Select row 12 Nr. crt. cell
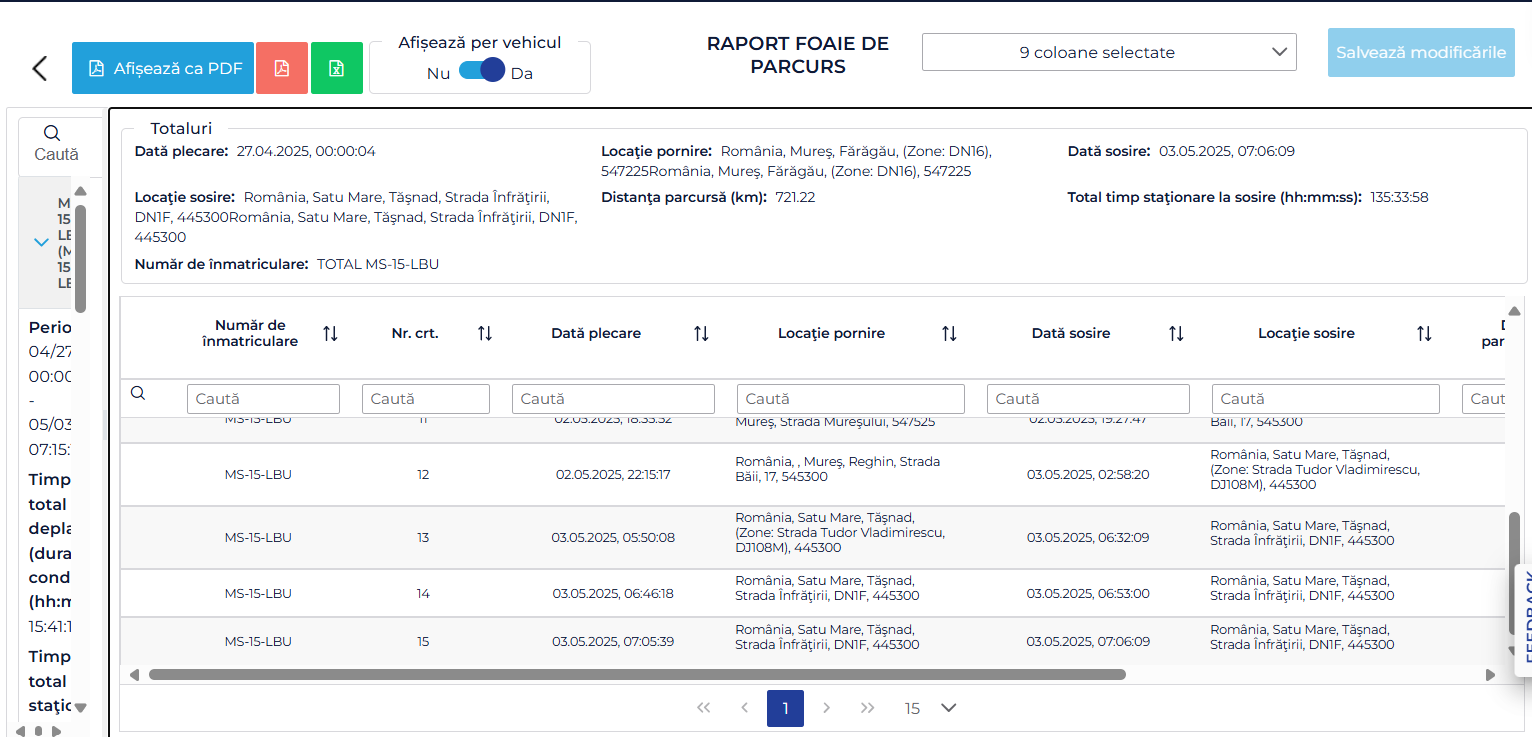1532x737 pixels. pos(423,474)
